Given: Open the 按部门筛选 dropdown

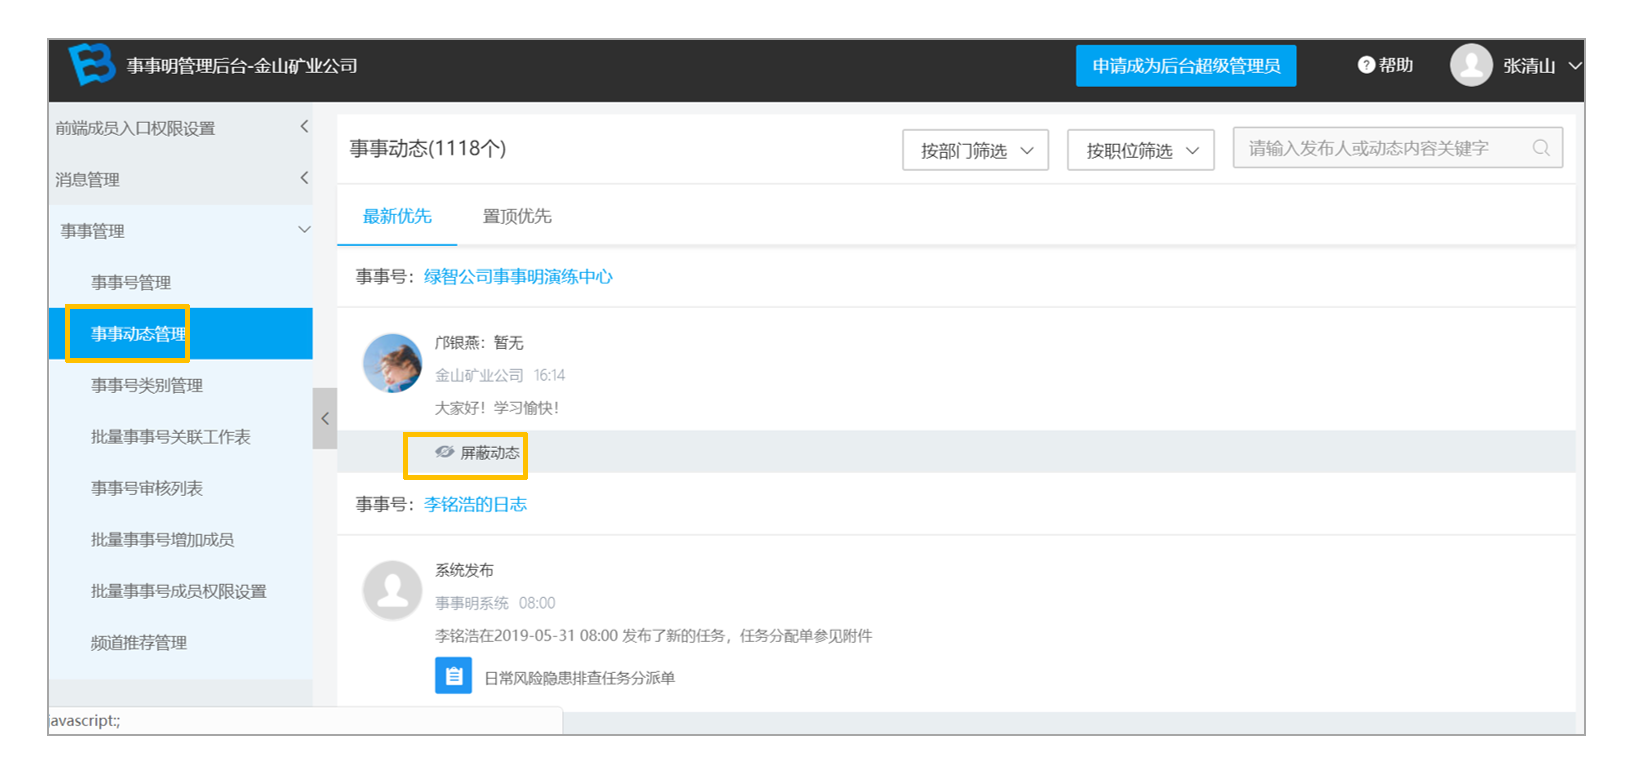Looking at the screenshot, I should click(x=975, y=150).
